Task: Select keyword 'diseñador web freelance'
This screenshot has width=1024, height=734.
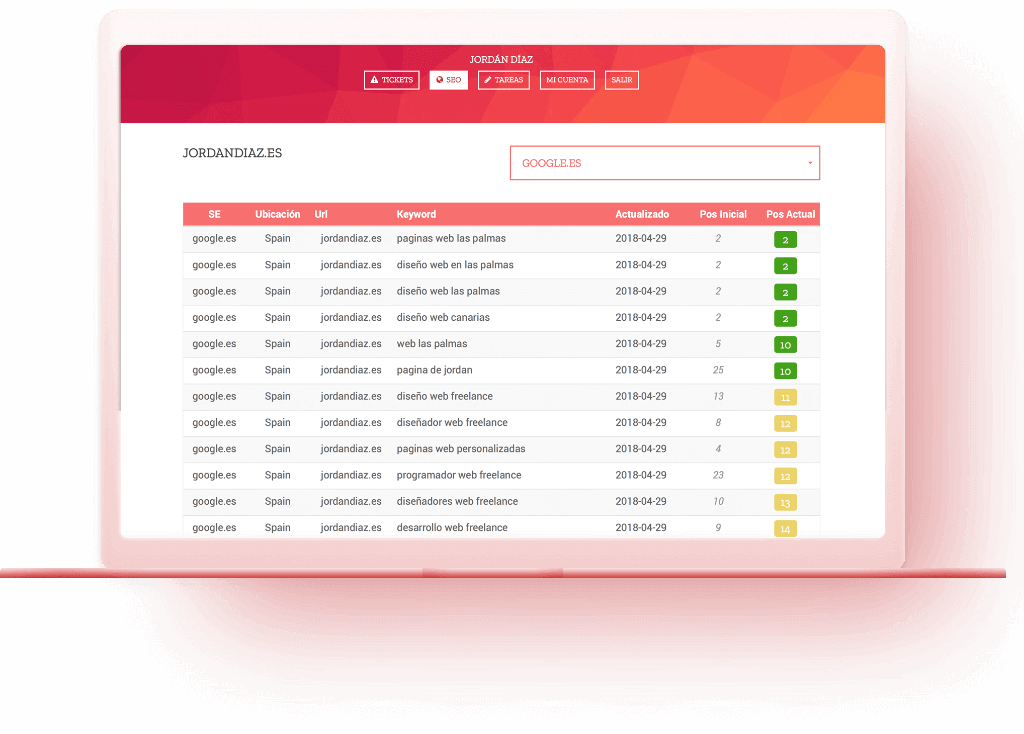Action: 452,423
